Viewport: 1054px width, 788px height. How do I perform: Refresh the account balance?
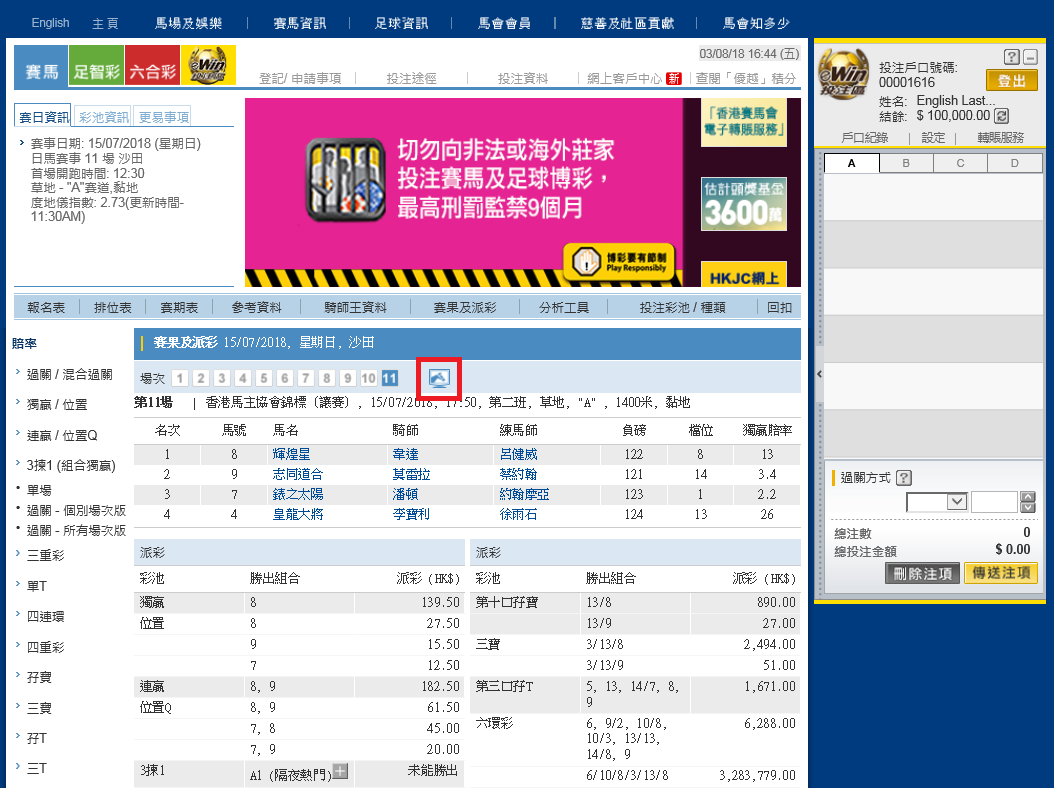[1002, 116]
